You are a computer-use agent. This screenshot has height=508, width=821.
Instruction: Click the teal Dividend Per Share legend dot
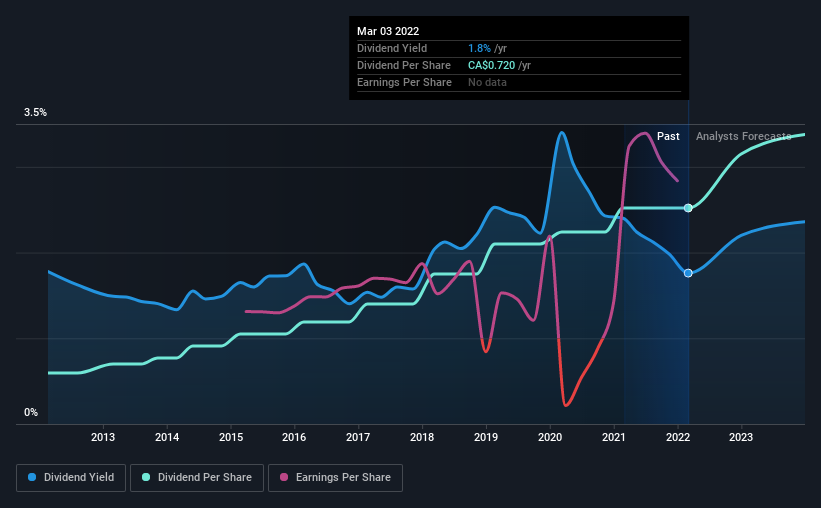146,478
